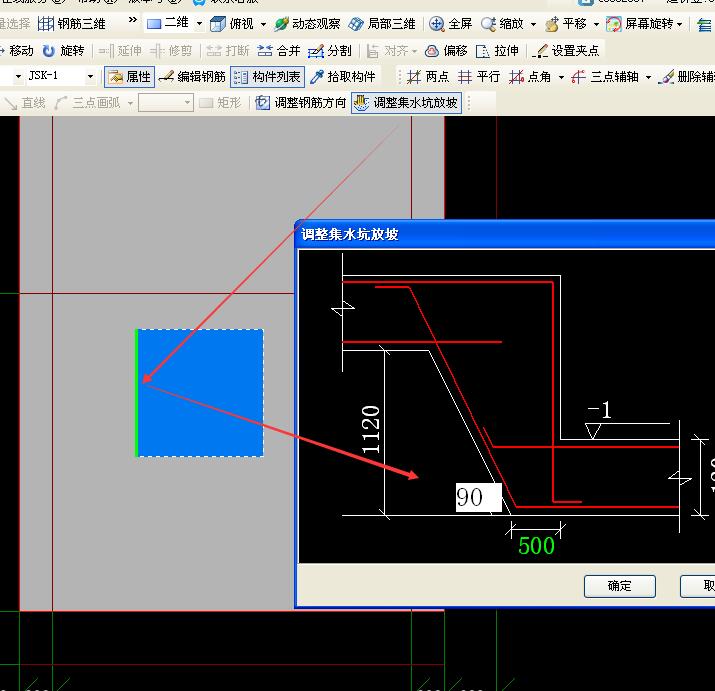
Task: Open the 钢筋三维 rebar 3D view
Action: [72, 24]
